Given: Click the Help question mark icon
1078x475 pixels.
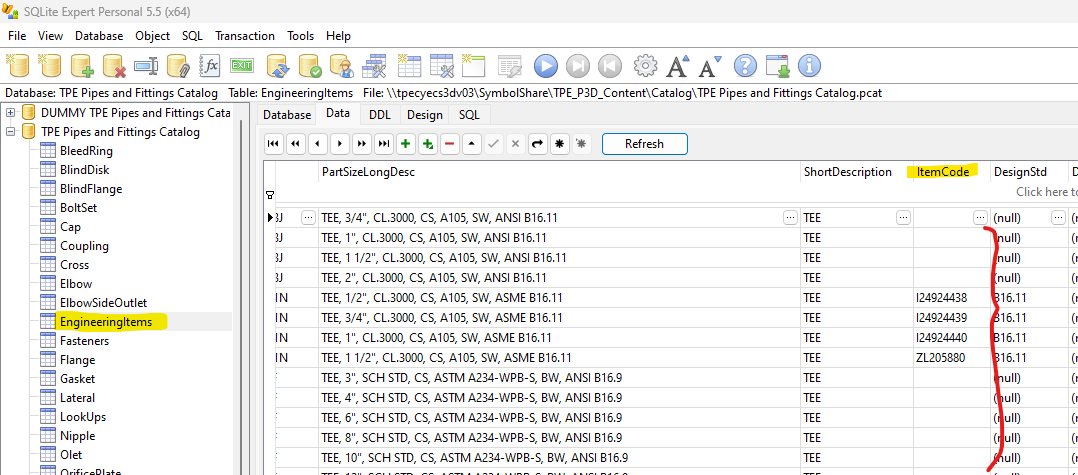Looking at the screenshot, I should [745, 66].
